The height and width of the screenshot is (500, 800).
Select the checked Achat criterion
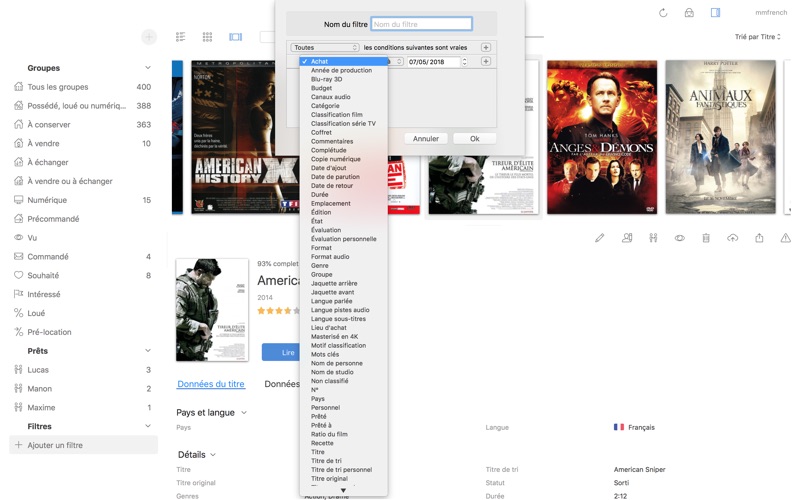pyautogui.click(x=343, y=61)
